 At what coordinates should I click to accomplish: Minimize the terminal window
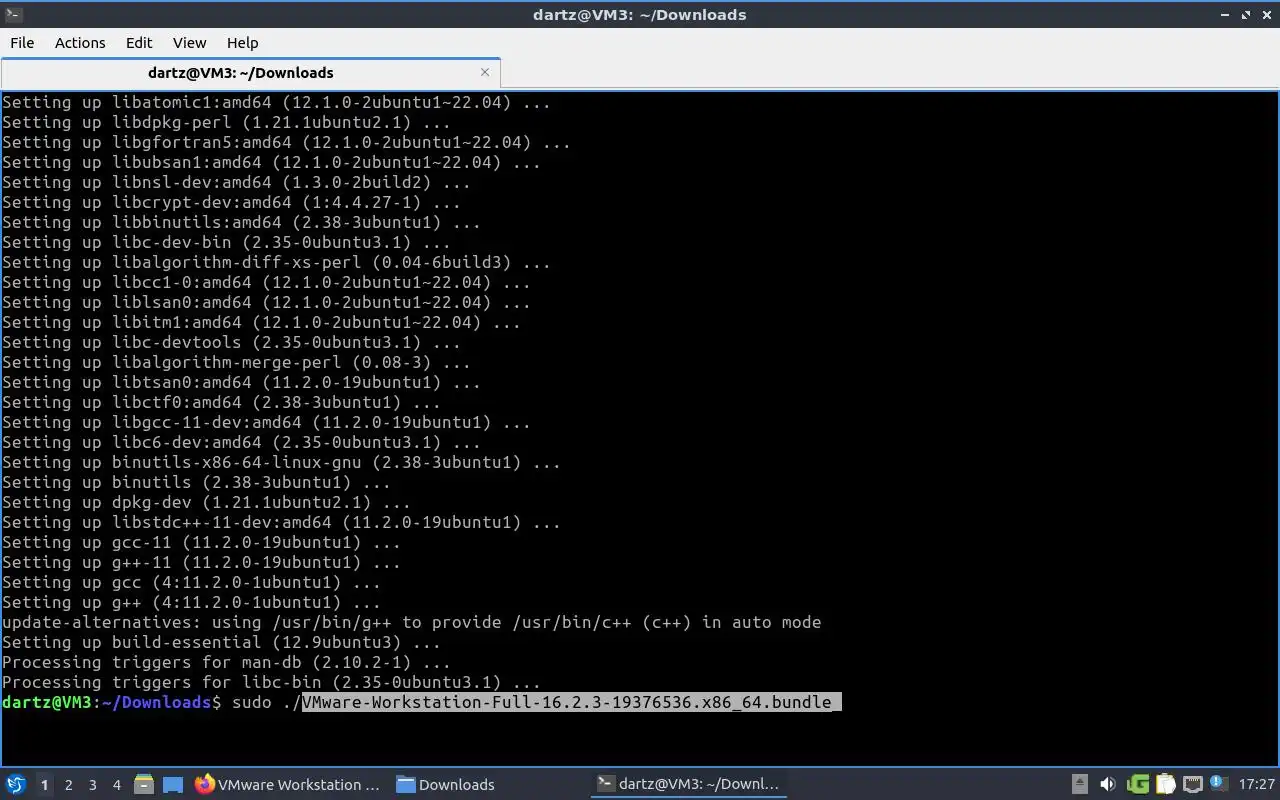click(x=1225, y=14)
